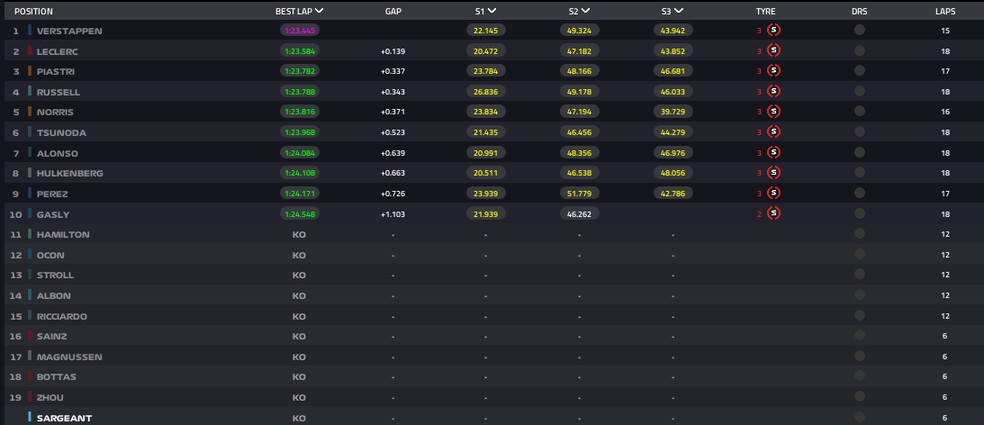
Task: Open the S3 sector column dropdown
Action: tap(679, 11)
